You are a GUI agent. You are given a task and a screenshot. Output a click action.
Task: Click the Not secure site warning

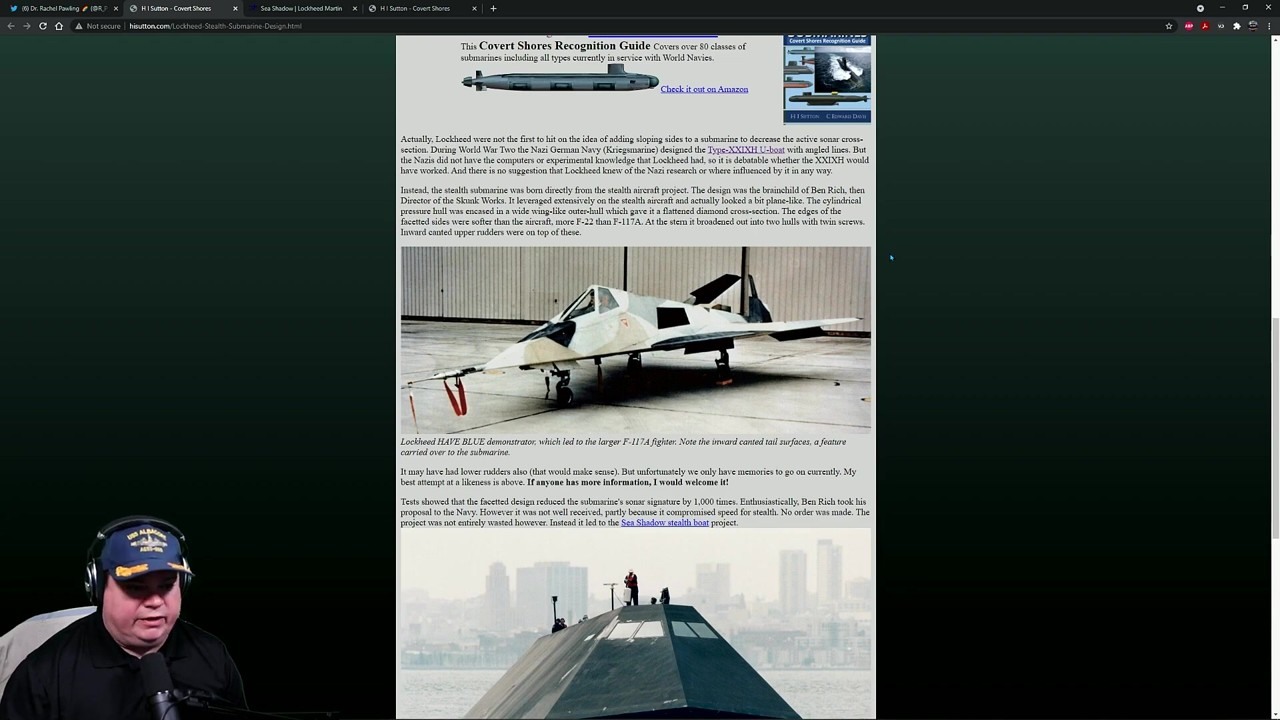99,26
